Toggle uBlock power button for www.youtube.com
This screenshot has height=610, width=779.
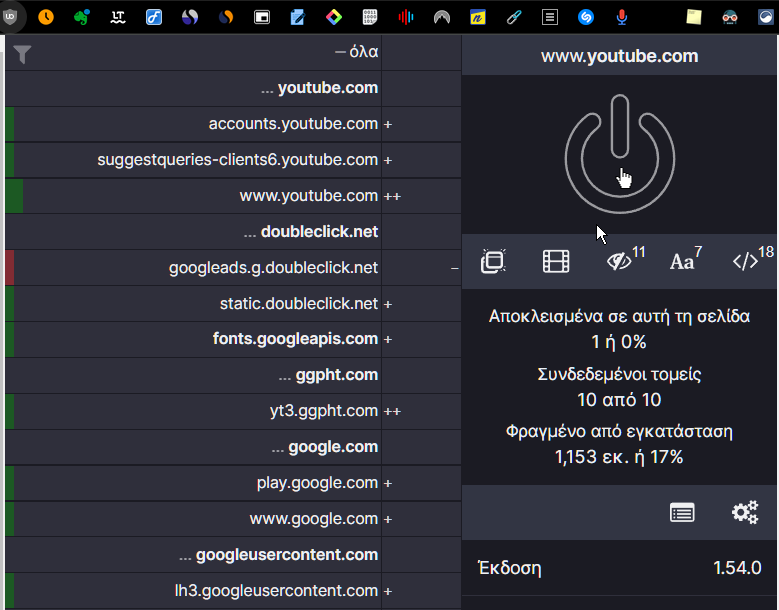[x=620, y=153]
